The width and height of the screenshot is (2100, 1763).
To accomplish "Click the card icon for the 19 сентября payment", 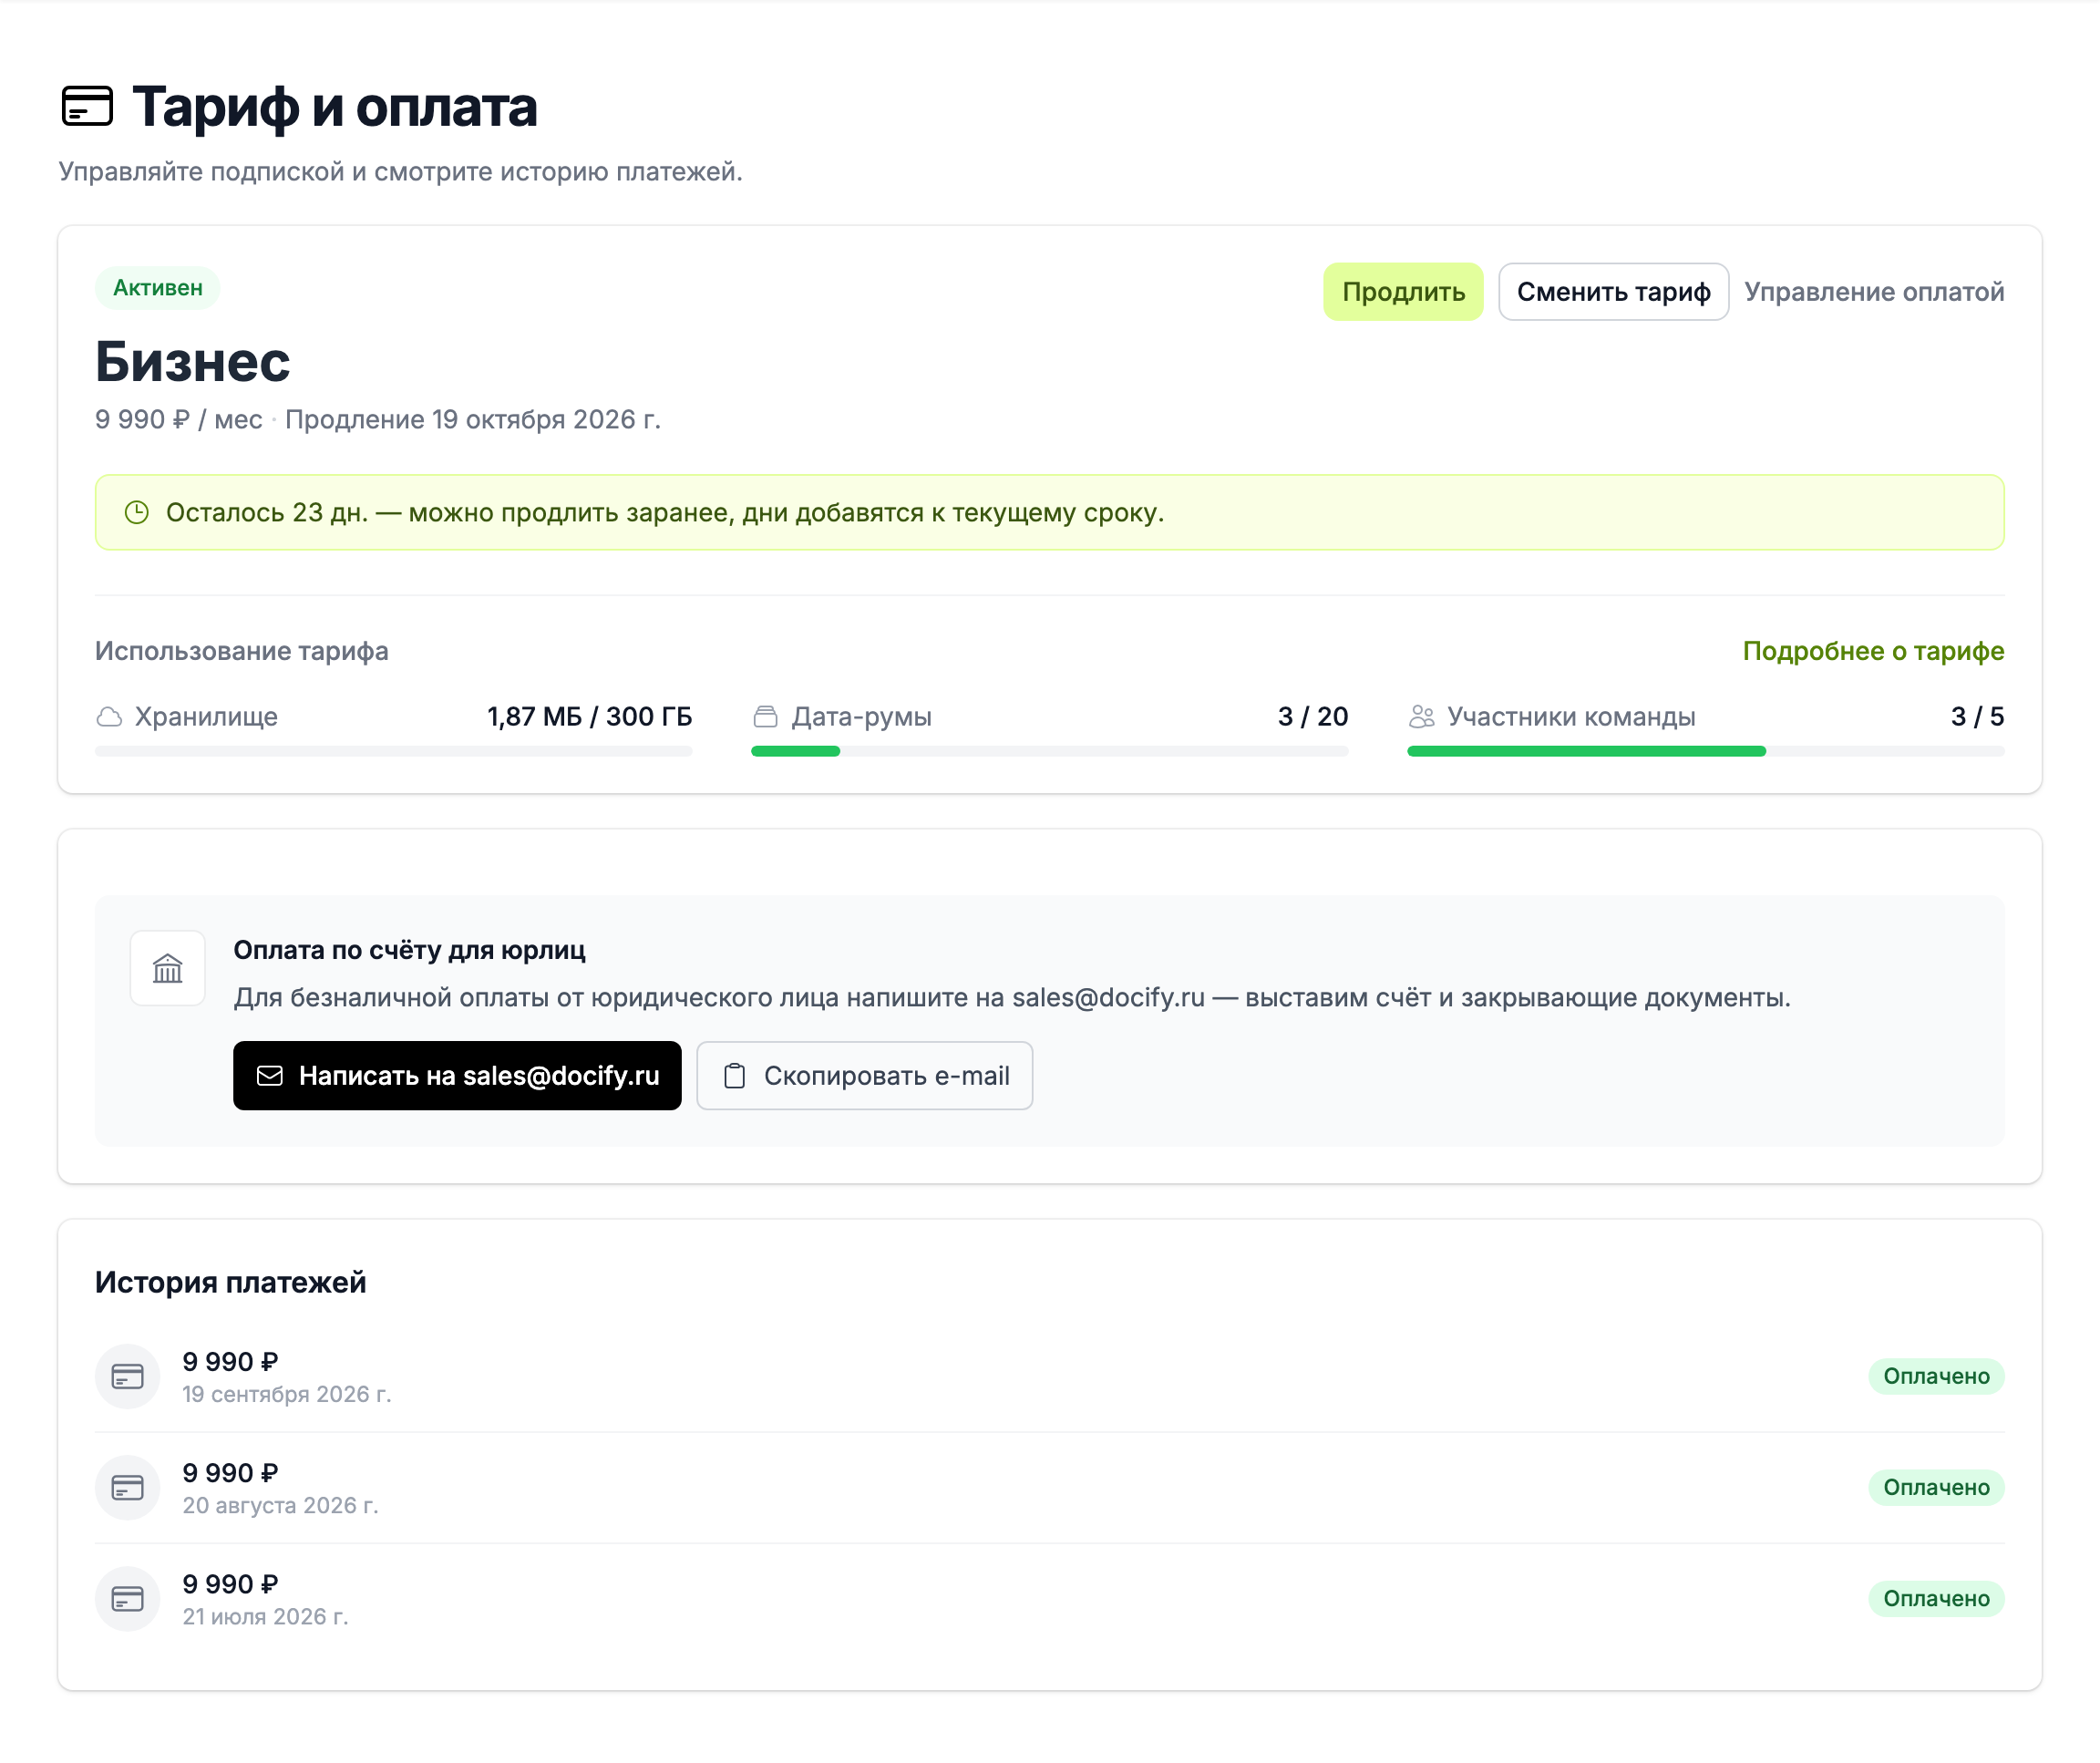I will pos(128,1377).
